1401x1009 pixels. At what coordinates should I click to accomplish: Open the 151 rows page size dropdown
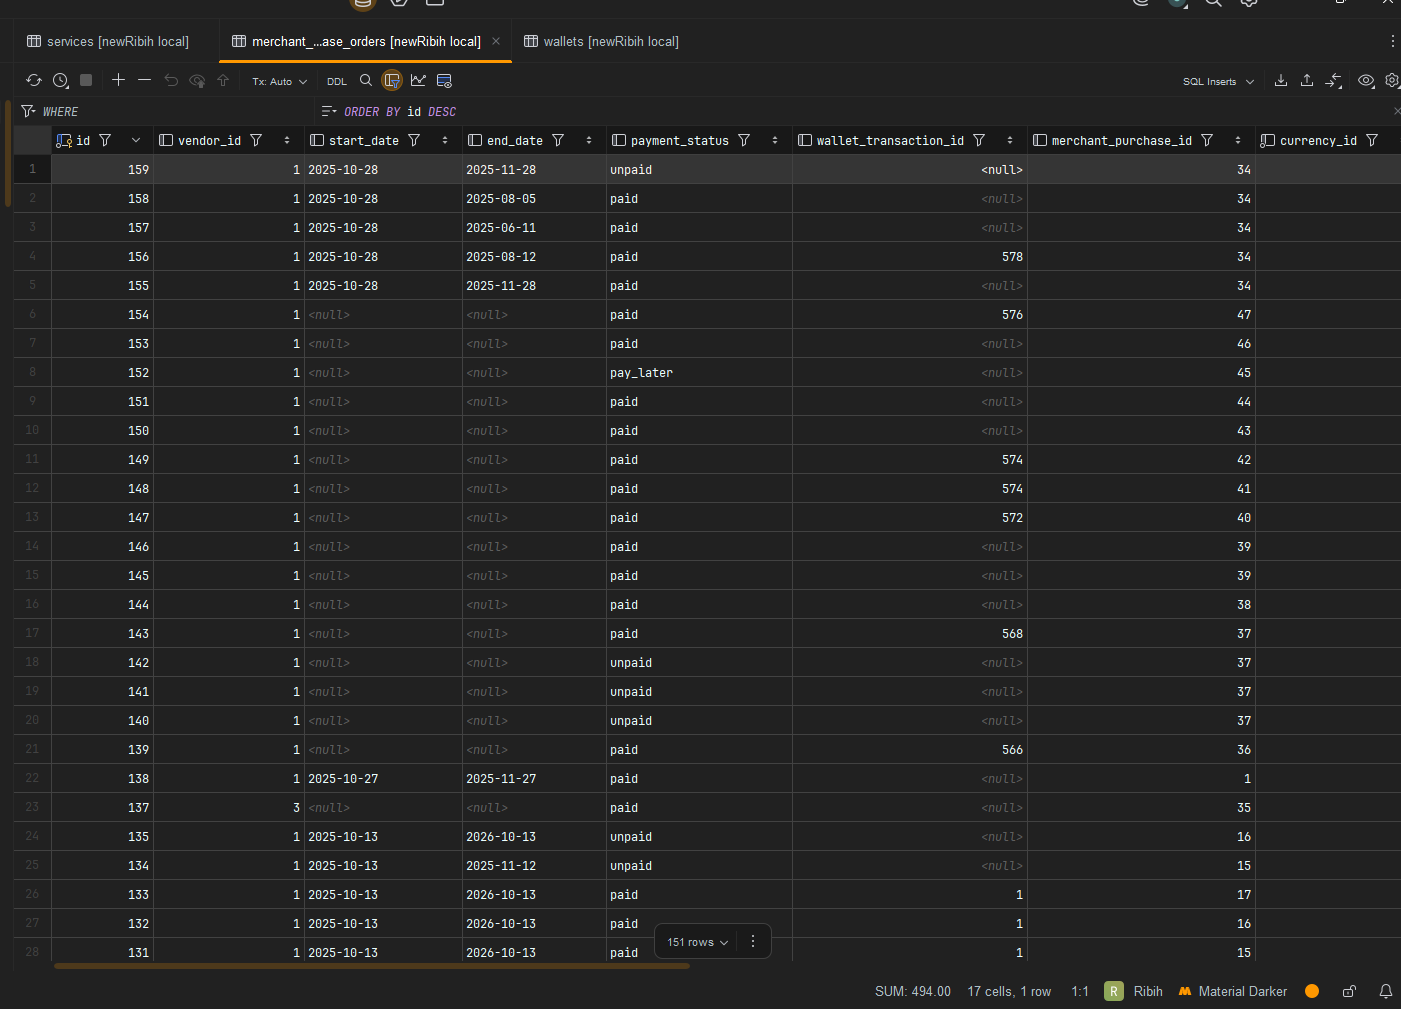point(697,942)
